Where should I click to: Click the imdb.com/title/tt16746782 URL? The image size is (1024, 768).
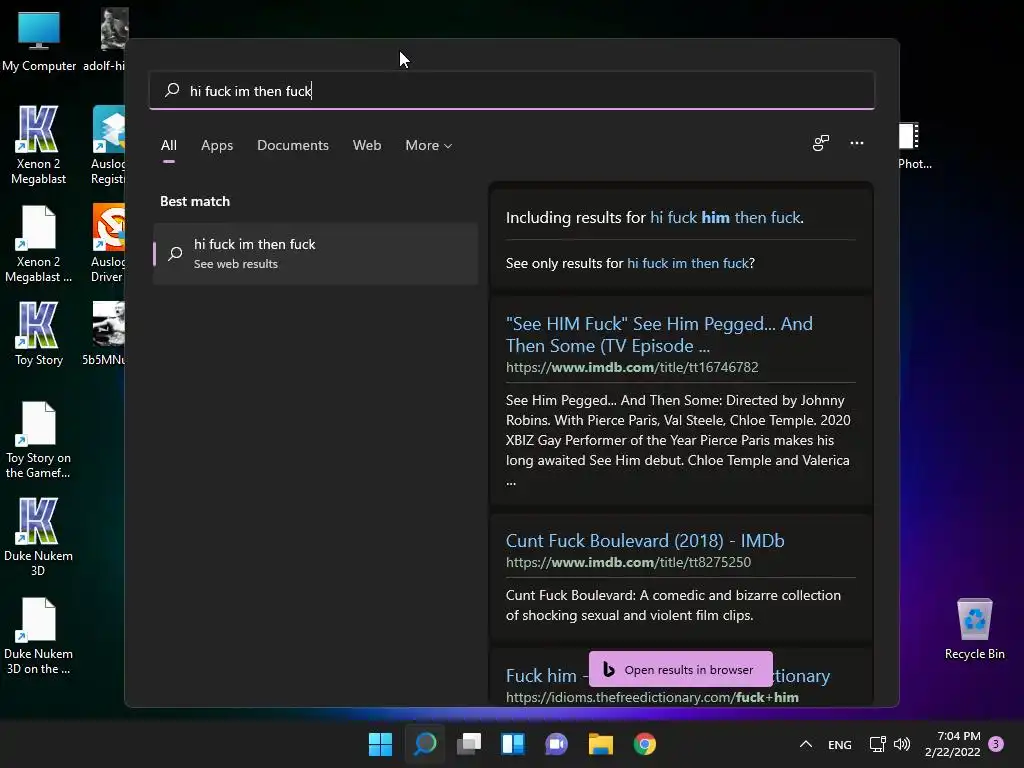tap(632, 367)
